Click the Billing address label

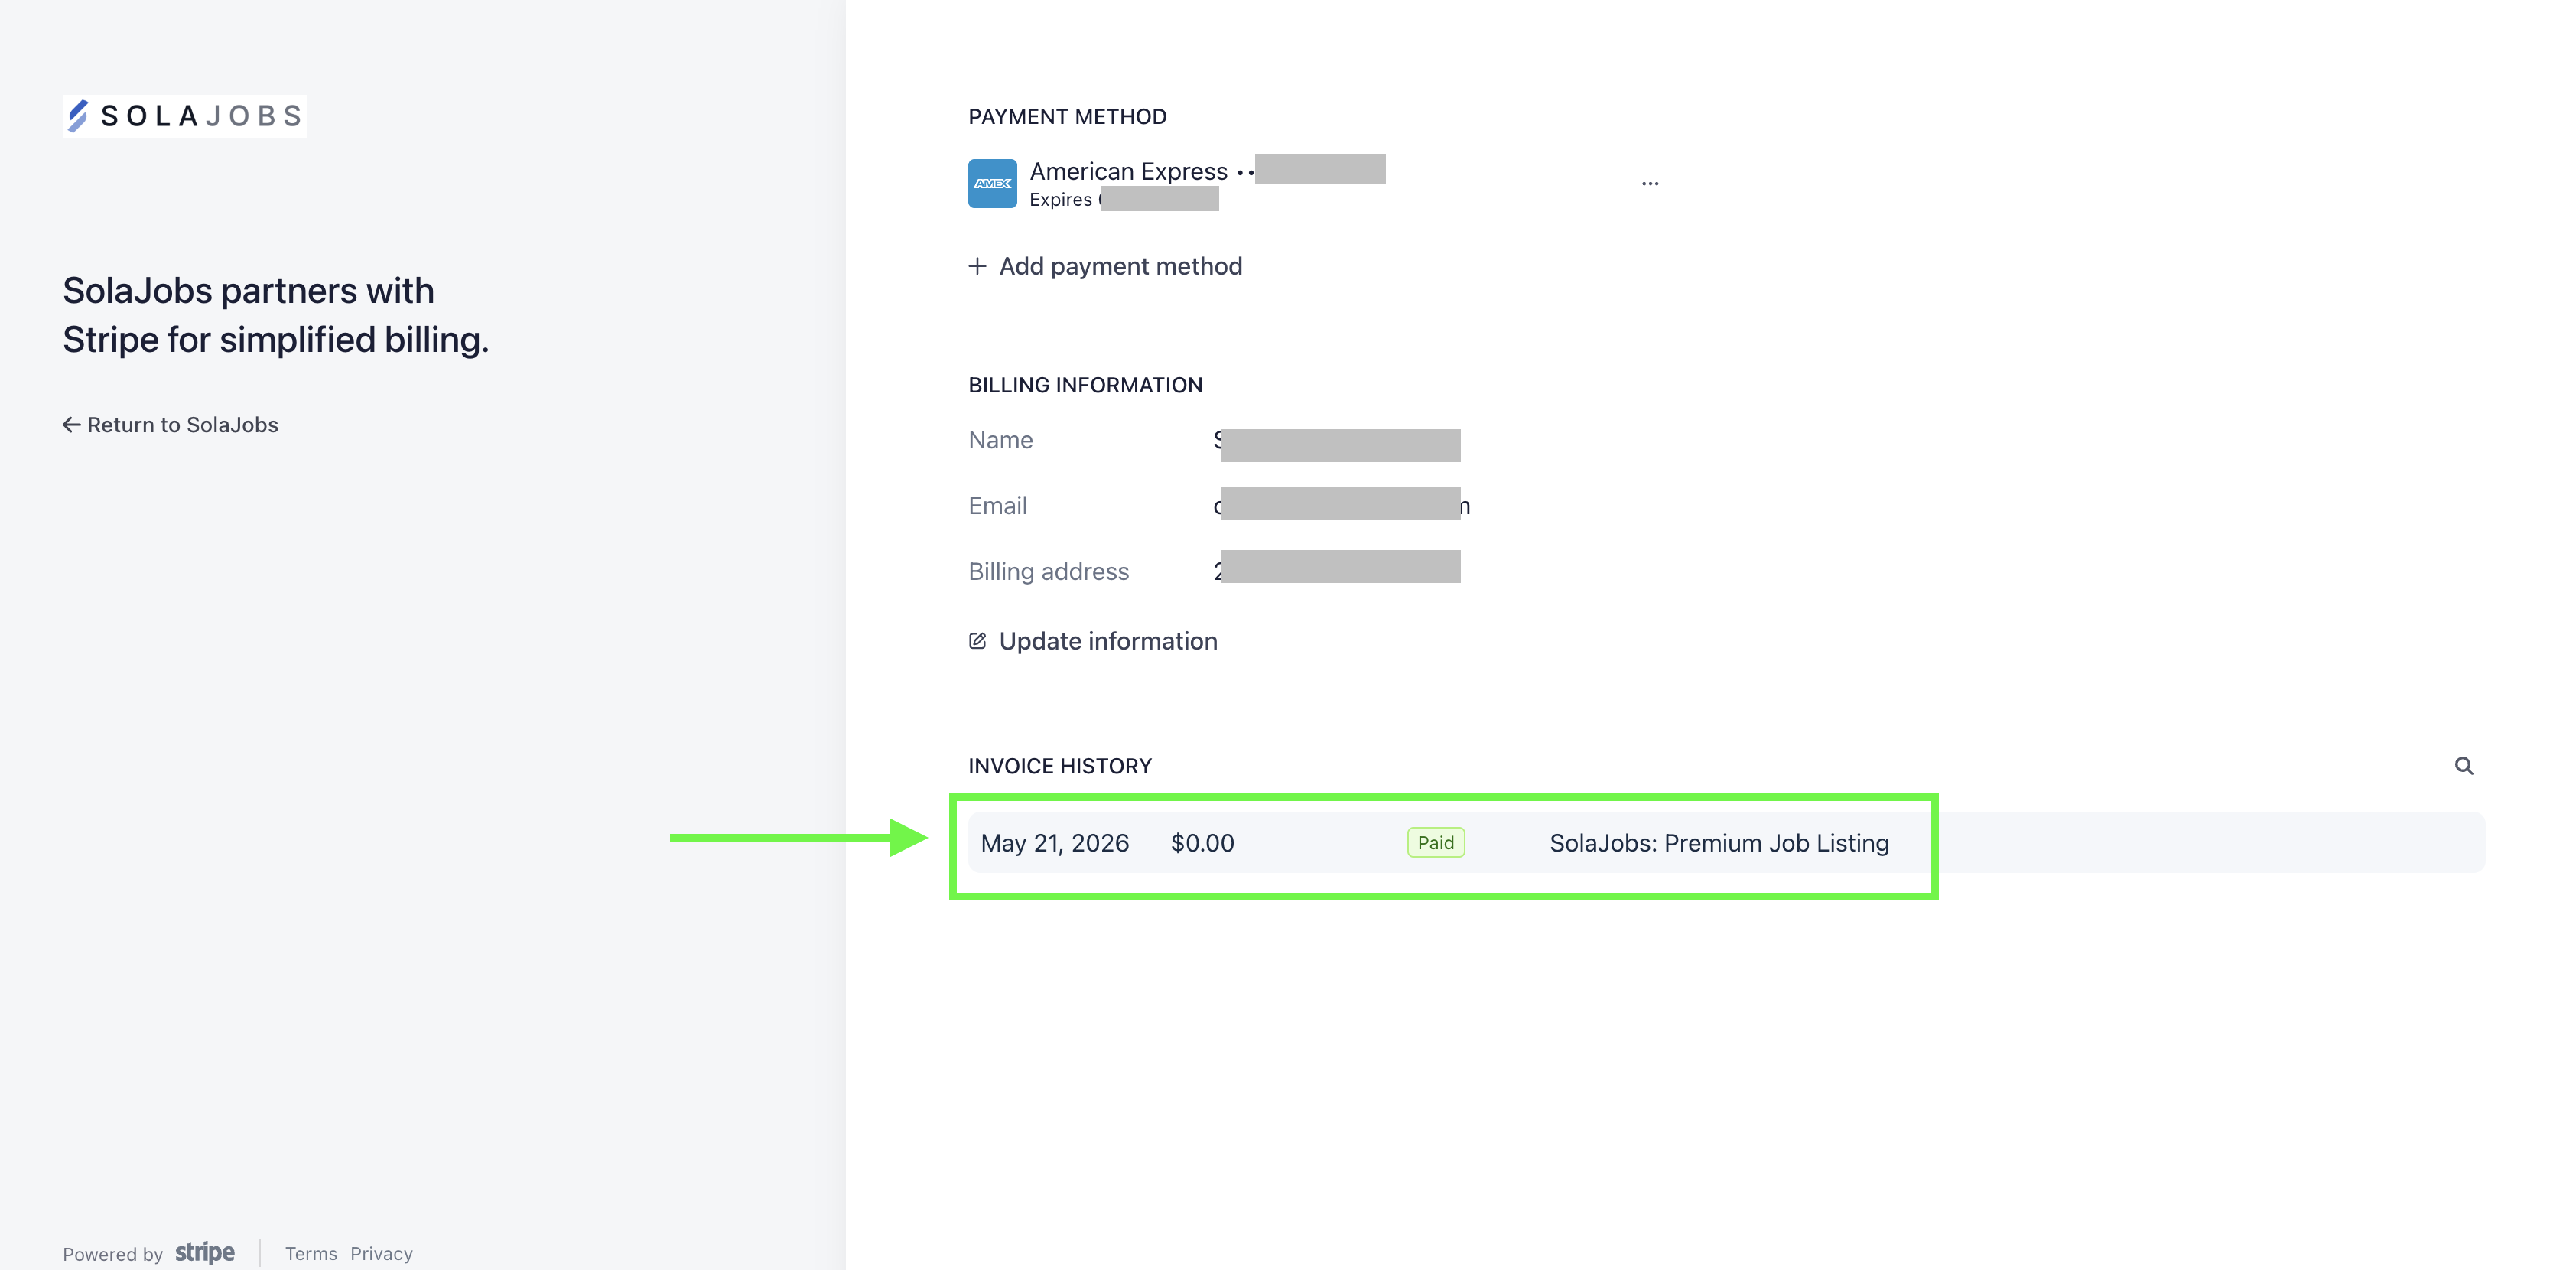[1048, 572]
